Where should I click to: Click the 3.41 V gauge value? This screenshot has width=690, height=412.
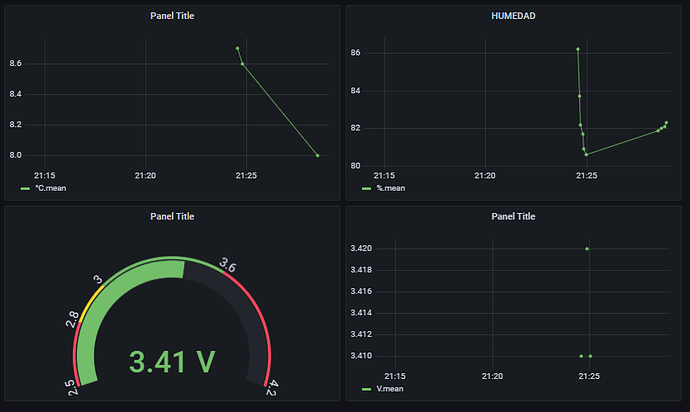click(x=172, y=362)
